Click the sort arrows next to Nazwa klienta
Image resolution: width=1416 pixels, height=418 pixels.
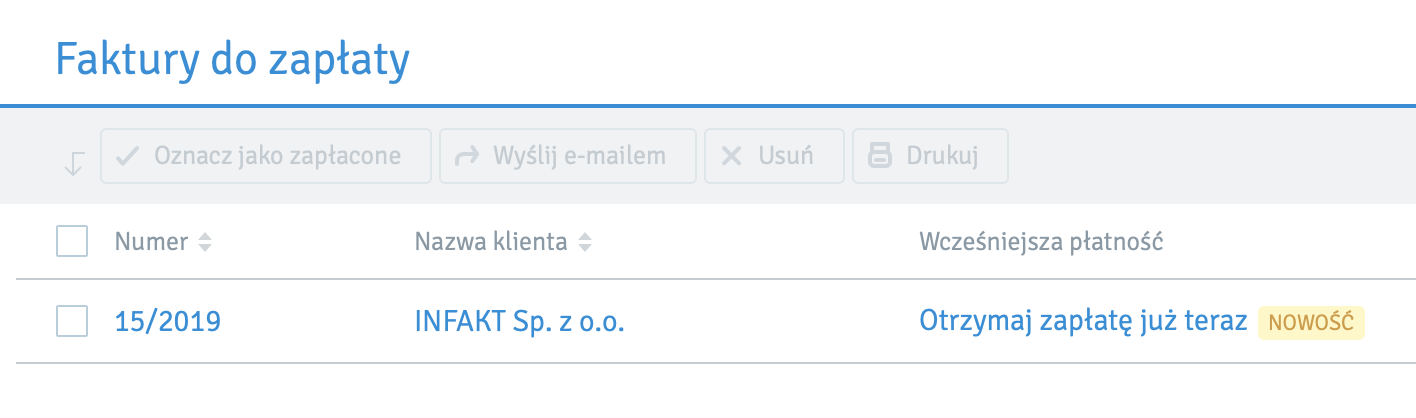coord(585,242)
